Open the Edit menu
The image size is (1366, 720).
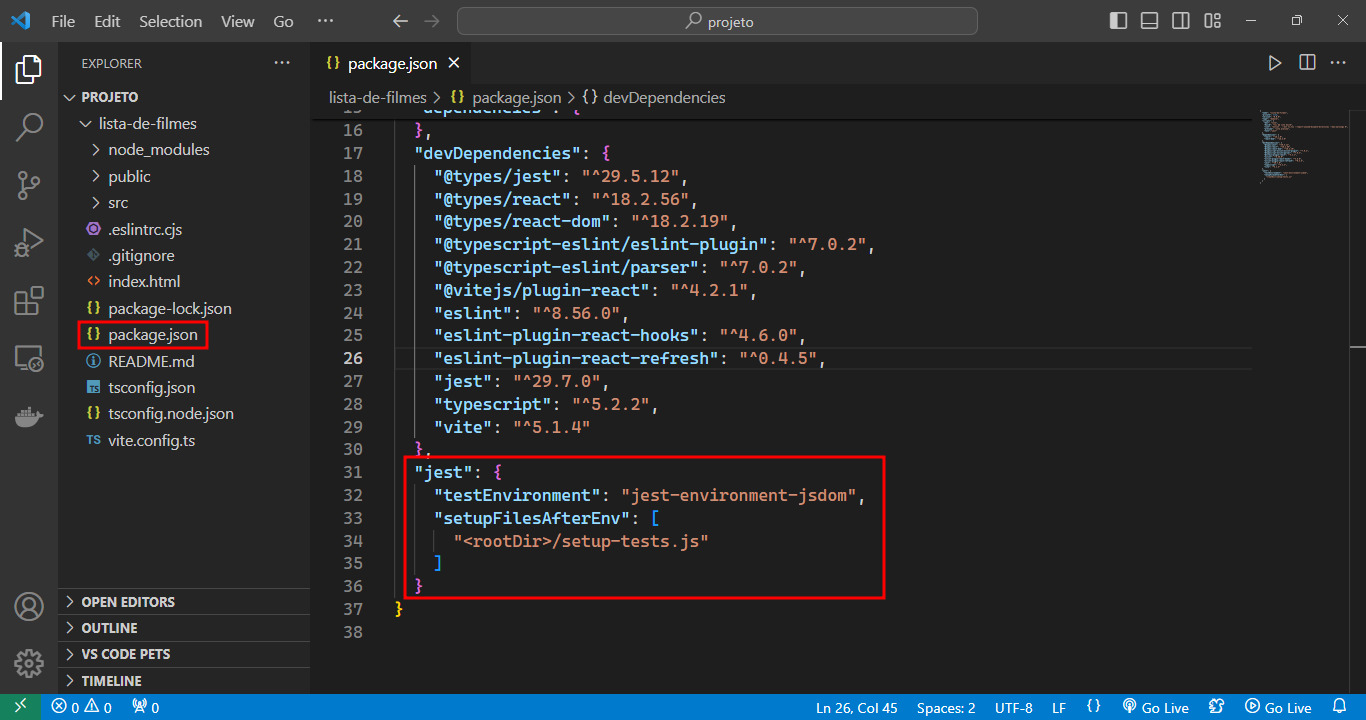[x=107, y=21]
